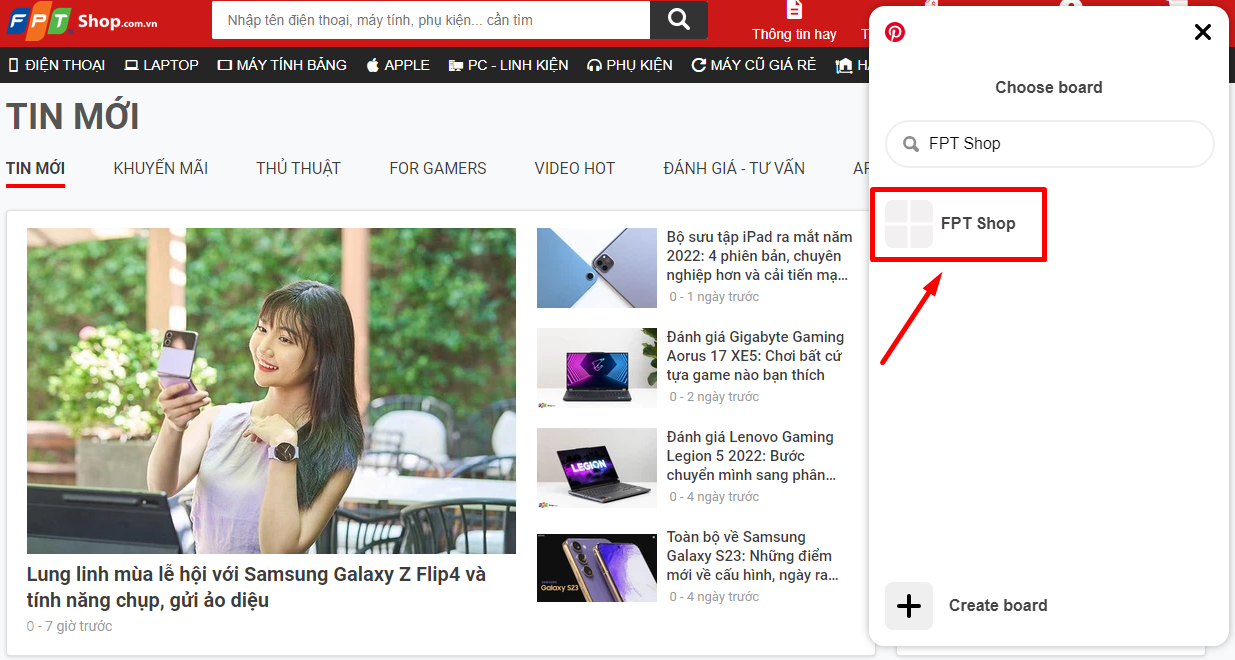Screen dimensions: 1235x660
Task: Focus the product search input field
Action: pos(431,20)
